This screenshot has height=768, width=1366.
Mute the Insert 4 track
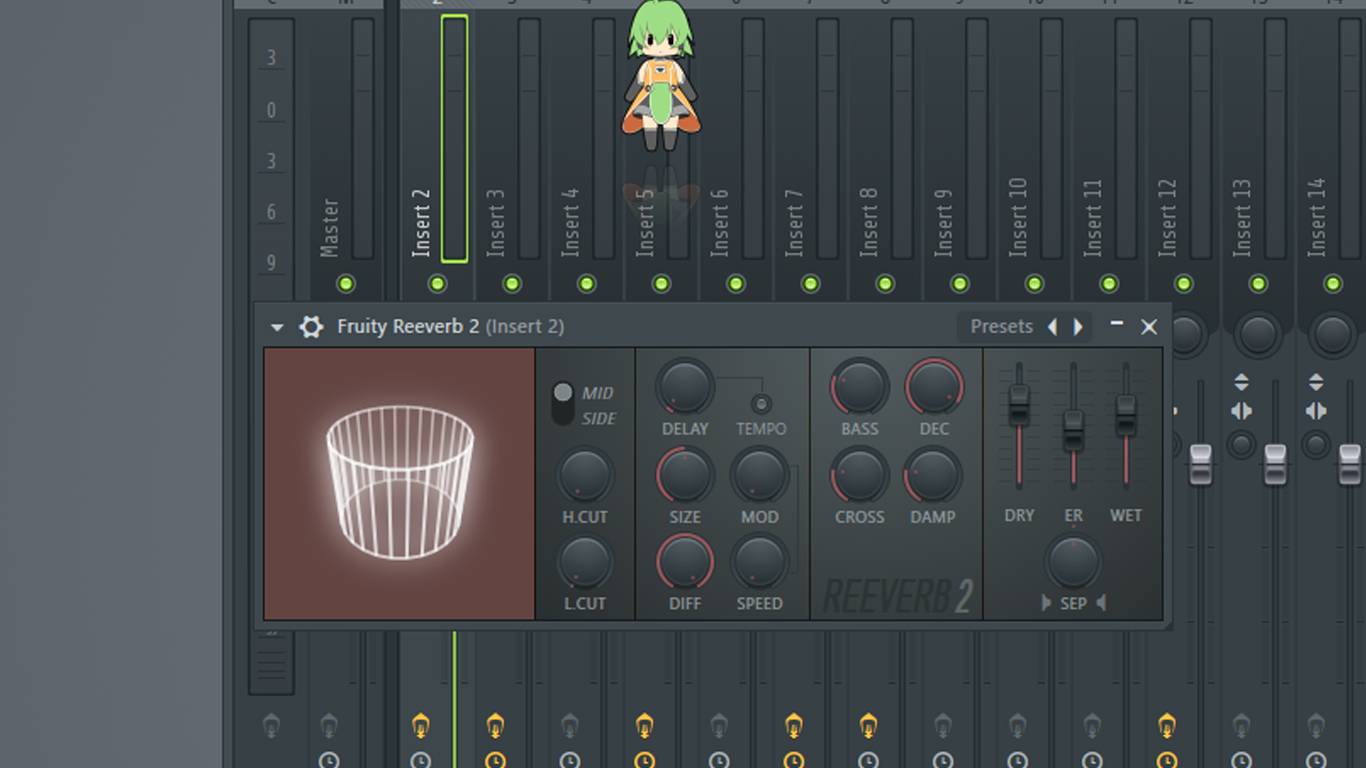586,284
